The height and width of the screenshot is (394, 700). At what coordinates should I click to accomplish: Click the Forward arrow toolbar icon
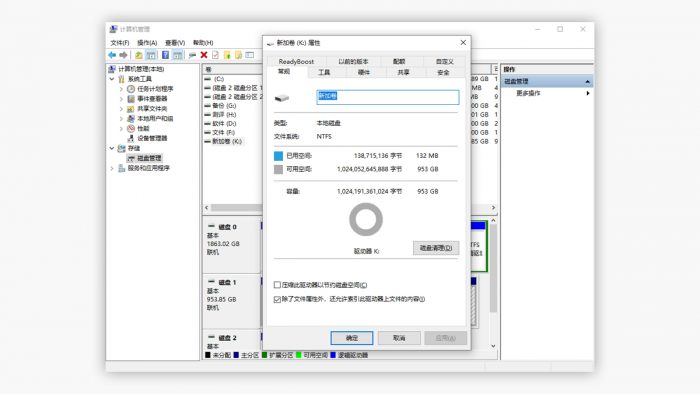pyautogui.click(x=123, y=55)
